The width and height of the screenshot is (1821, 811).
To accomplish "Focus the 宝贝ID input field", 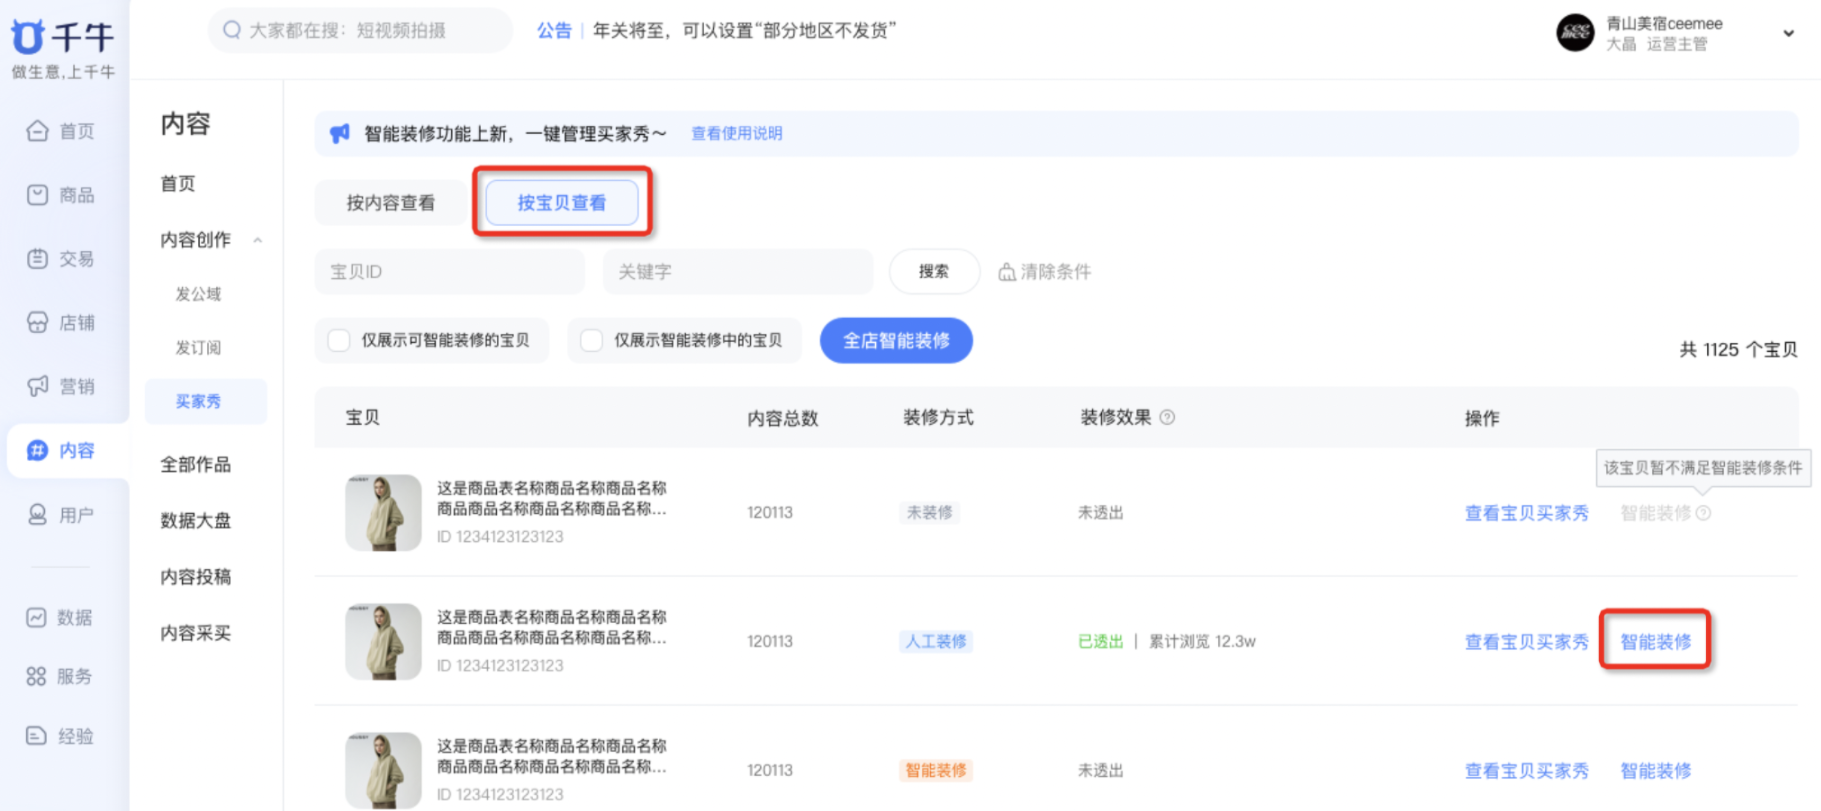I will point(450,272).
